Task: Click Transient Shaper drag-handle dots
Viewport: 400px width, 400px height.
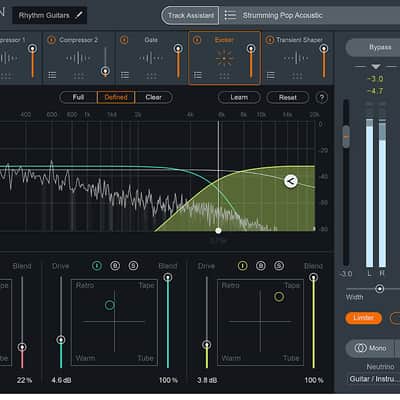Action: point(297,76)
